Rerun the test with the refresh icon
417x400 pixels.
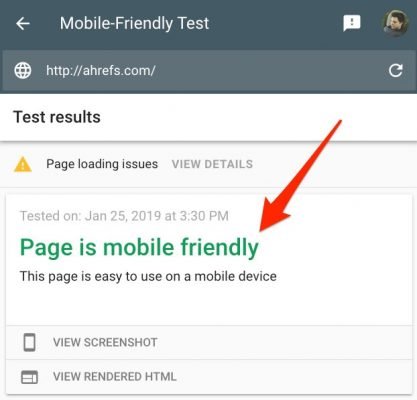tap(396, 70)
